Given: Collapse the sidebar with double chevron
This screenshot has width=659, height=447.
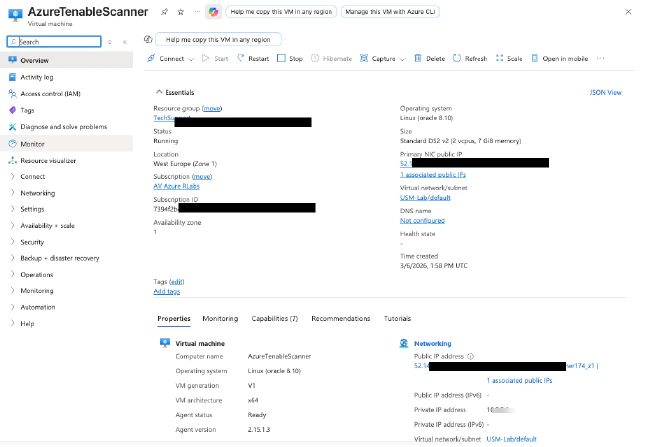Looking at the screenshot, I should point(125,42).
